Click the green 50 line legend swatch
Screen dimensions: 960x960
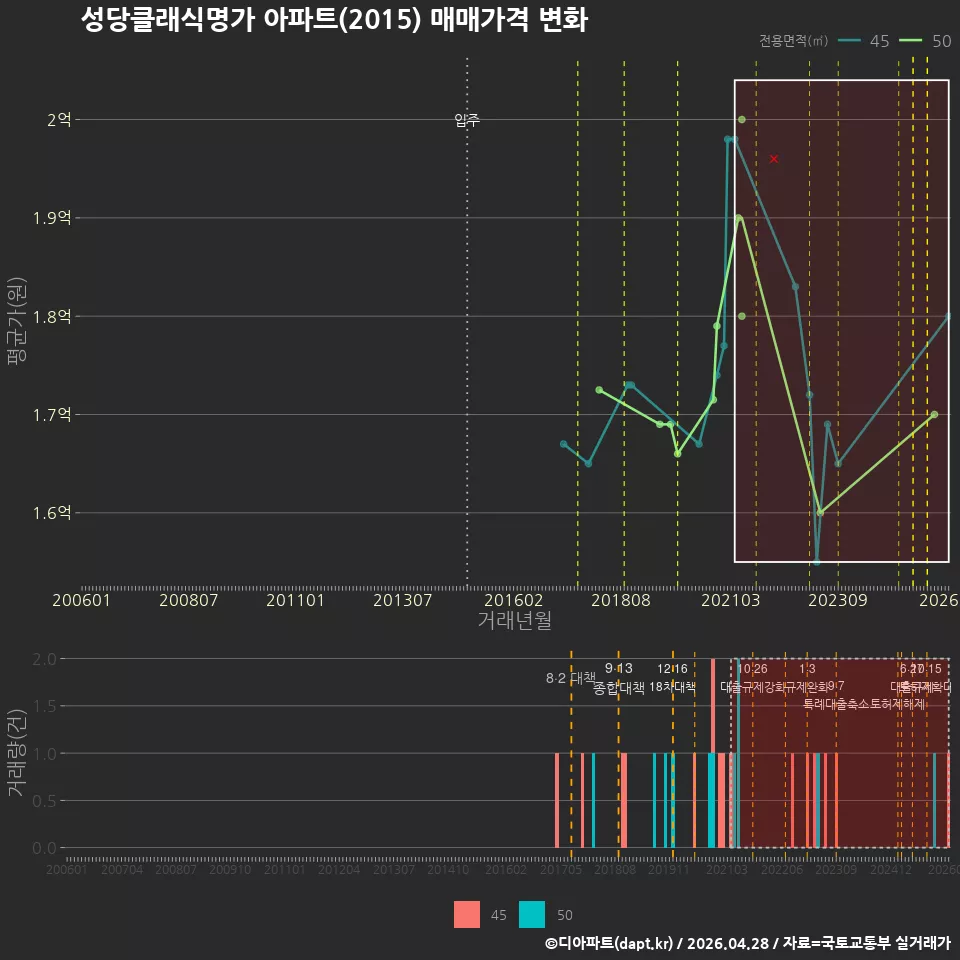tap(910, 41)
